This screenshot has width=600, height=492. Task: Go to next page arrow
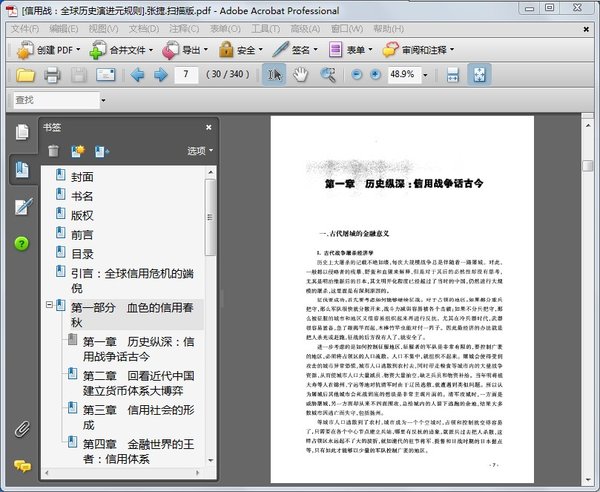[x=160, y=74]
